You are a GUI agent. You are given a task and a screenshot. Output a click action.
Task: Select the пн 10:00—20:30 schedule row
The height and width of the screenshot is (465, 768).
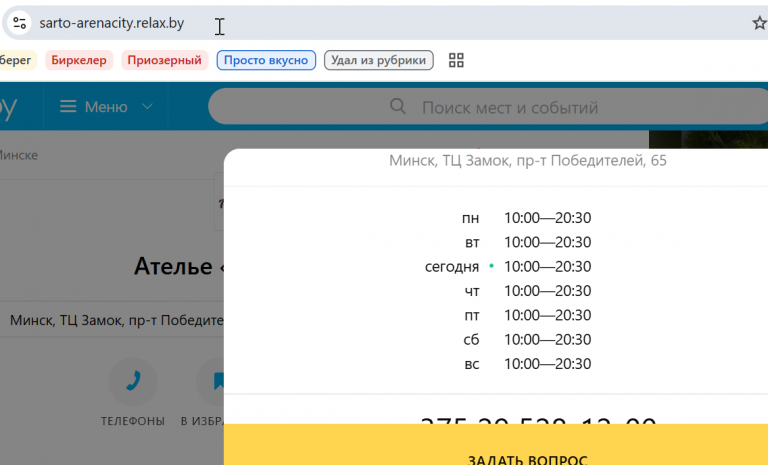527,218
